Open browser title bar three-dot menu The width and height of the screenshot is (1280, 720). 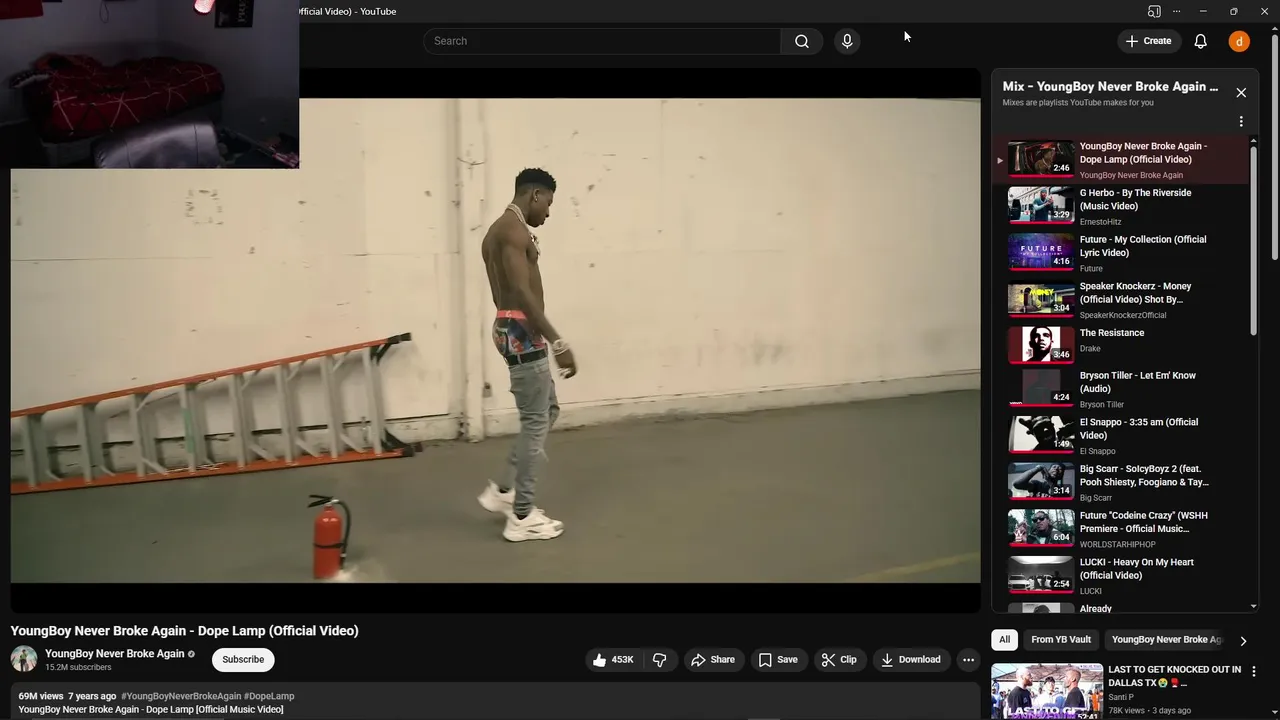(x=1176, y=11)
